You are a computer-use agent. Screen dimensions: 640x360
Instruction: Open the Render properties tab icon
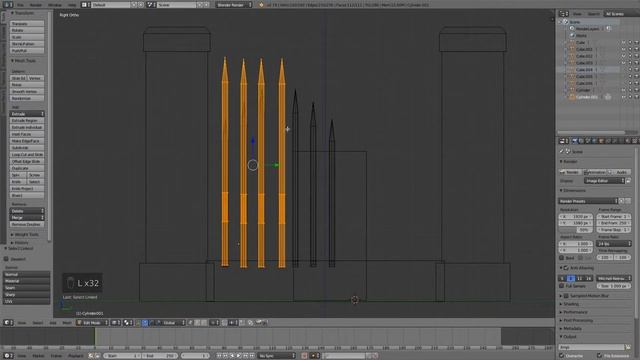click(575, 141)
